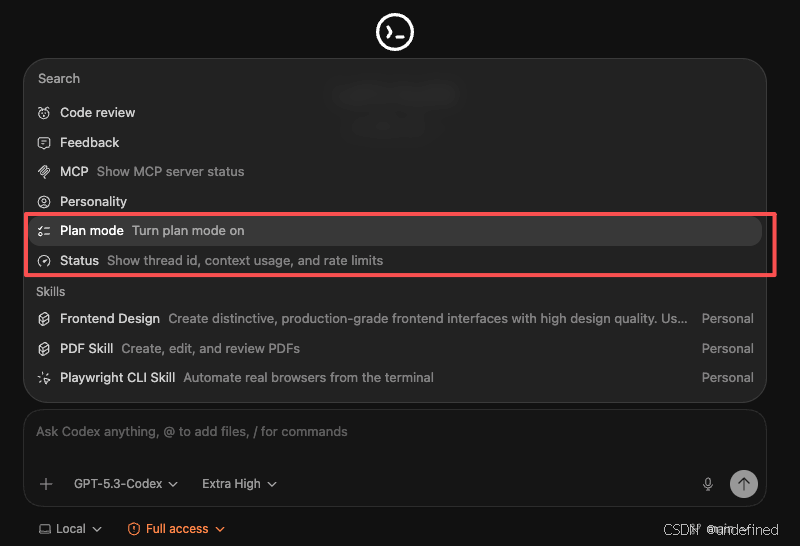Choose MCP Show MCP server status

[395, 172]
